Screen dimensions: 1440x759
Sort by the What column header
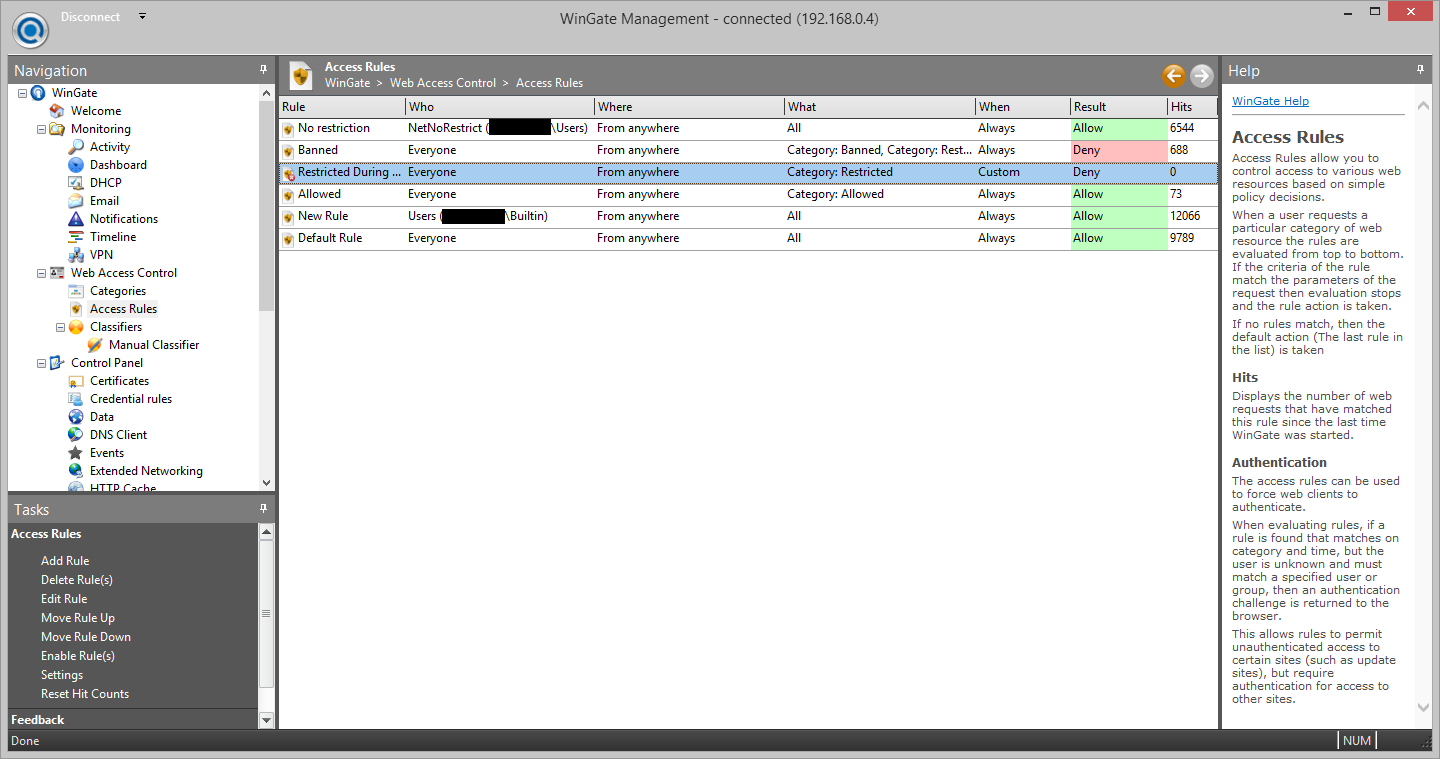pos(880,107)
